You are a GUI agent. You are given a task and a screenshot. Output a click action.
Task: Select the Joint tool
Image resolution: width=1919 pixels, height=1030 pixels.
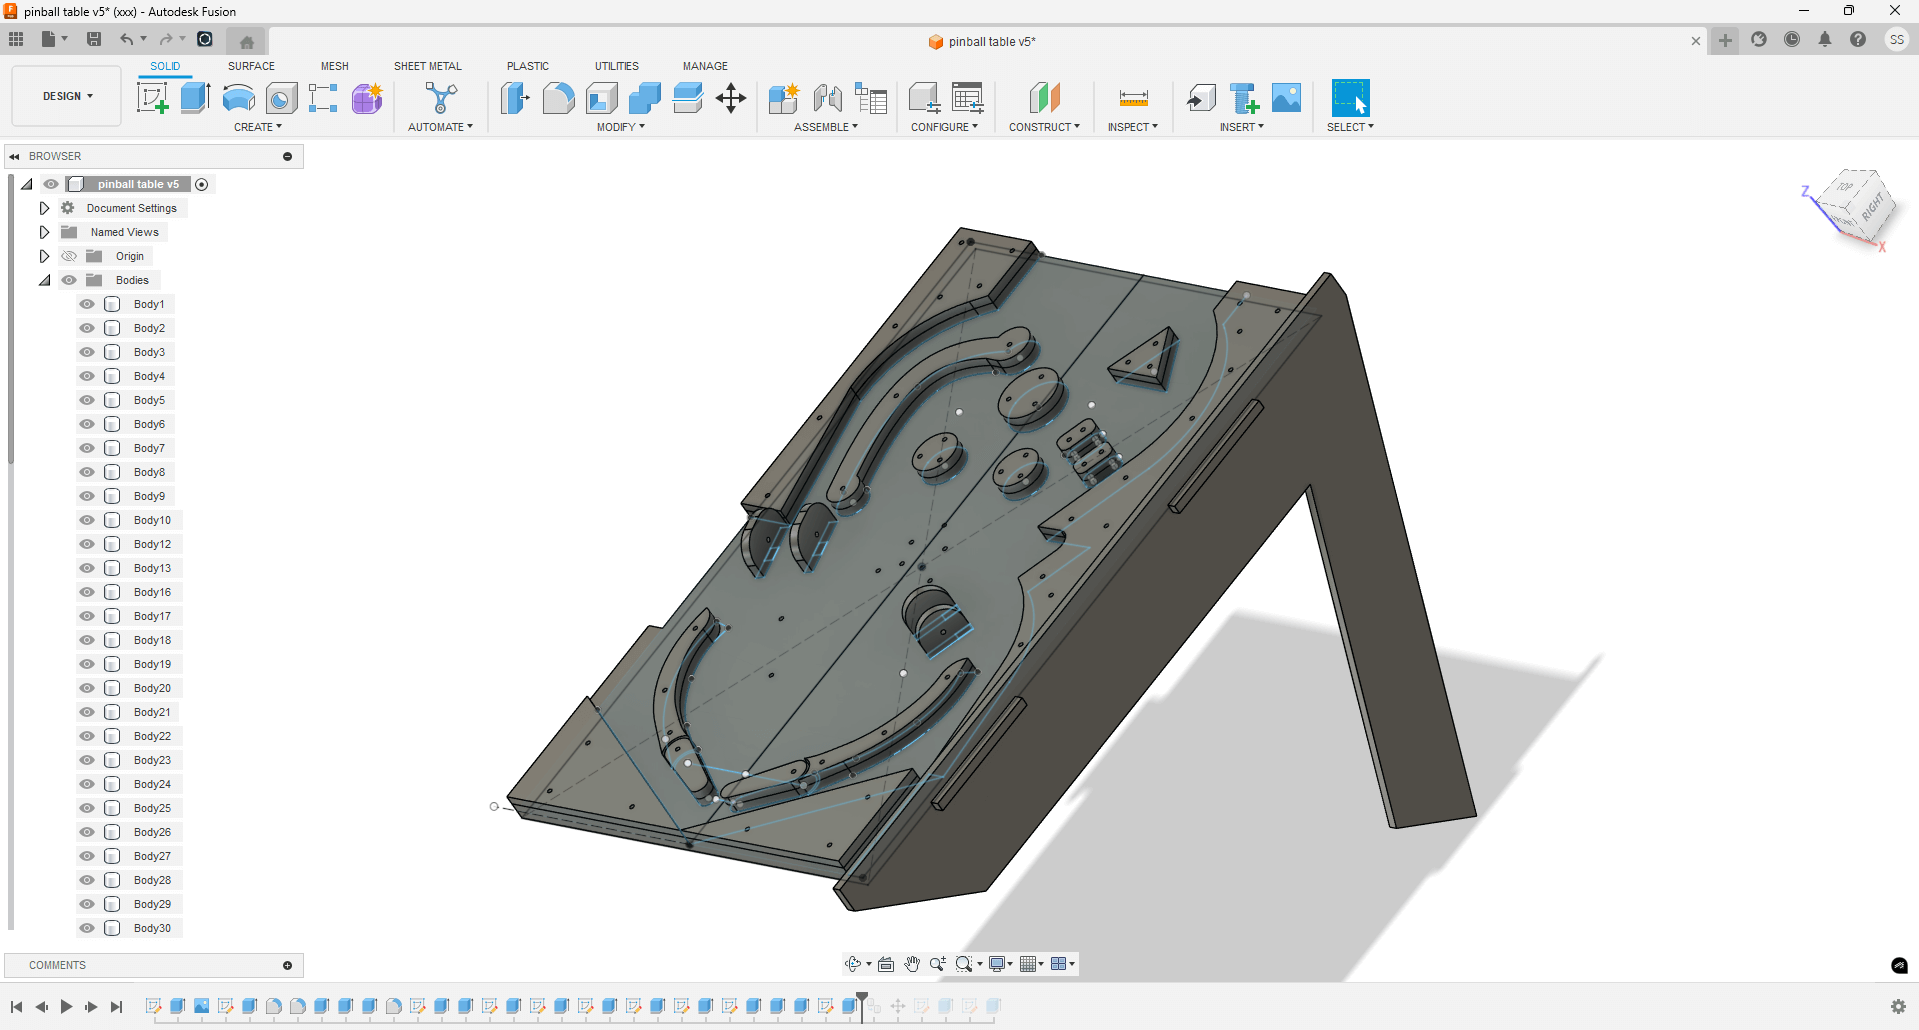click(827, 98)
